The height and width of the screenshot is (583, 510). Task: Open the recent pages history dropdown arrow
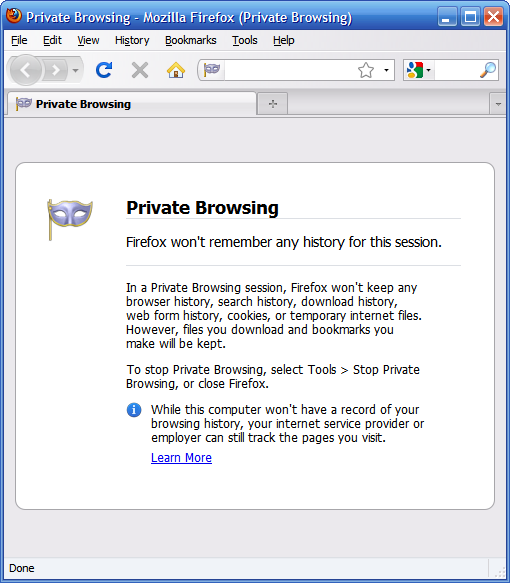click(75, 70)
